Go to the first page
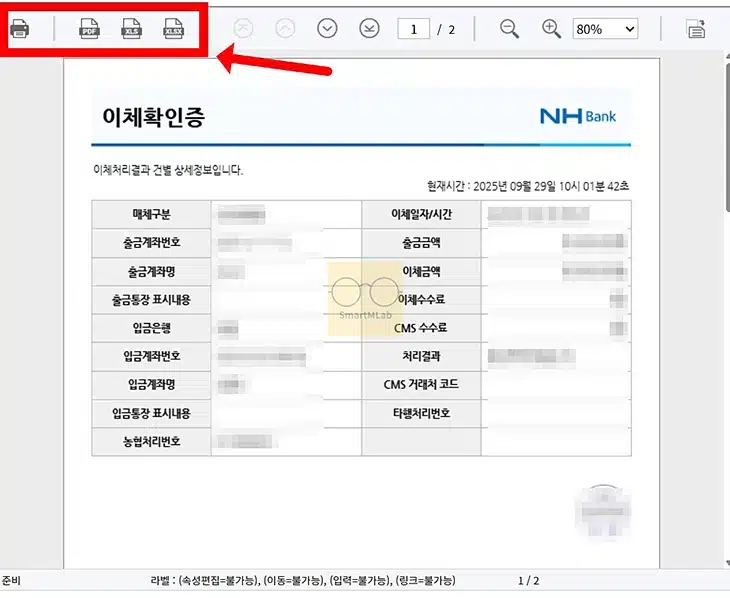730x598 pixels. 244,29
